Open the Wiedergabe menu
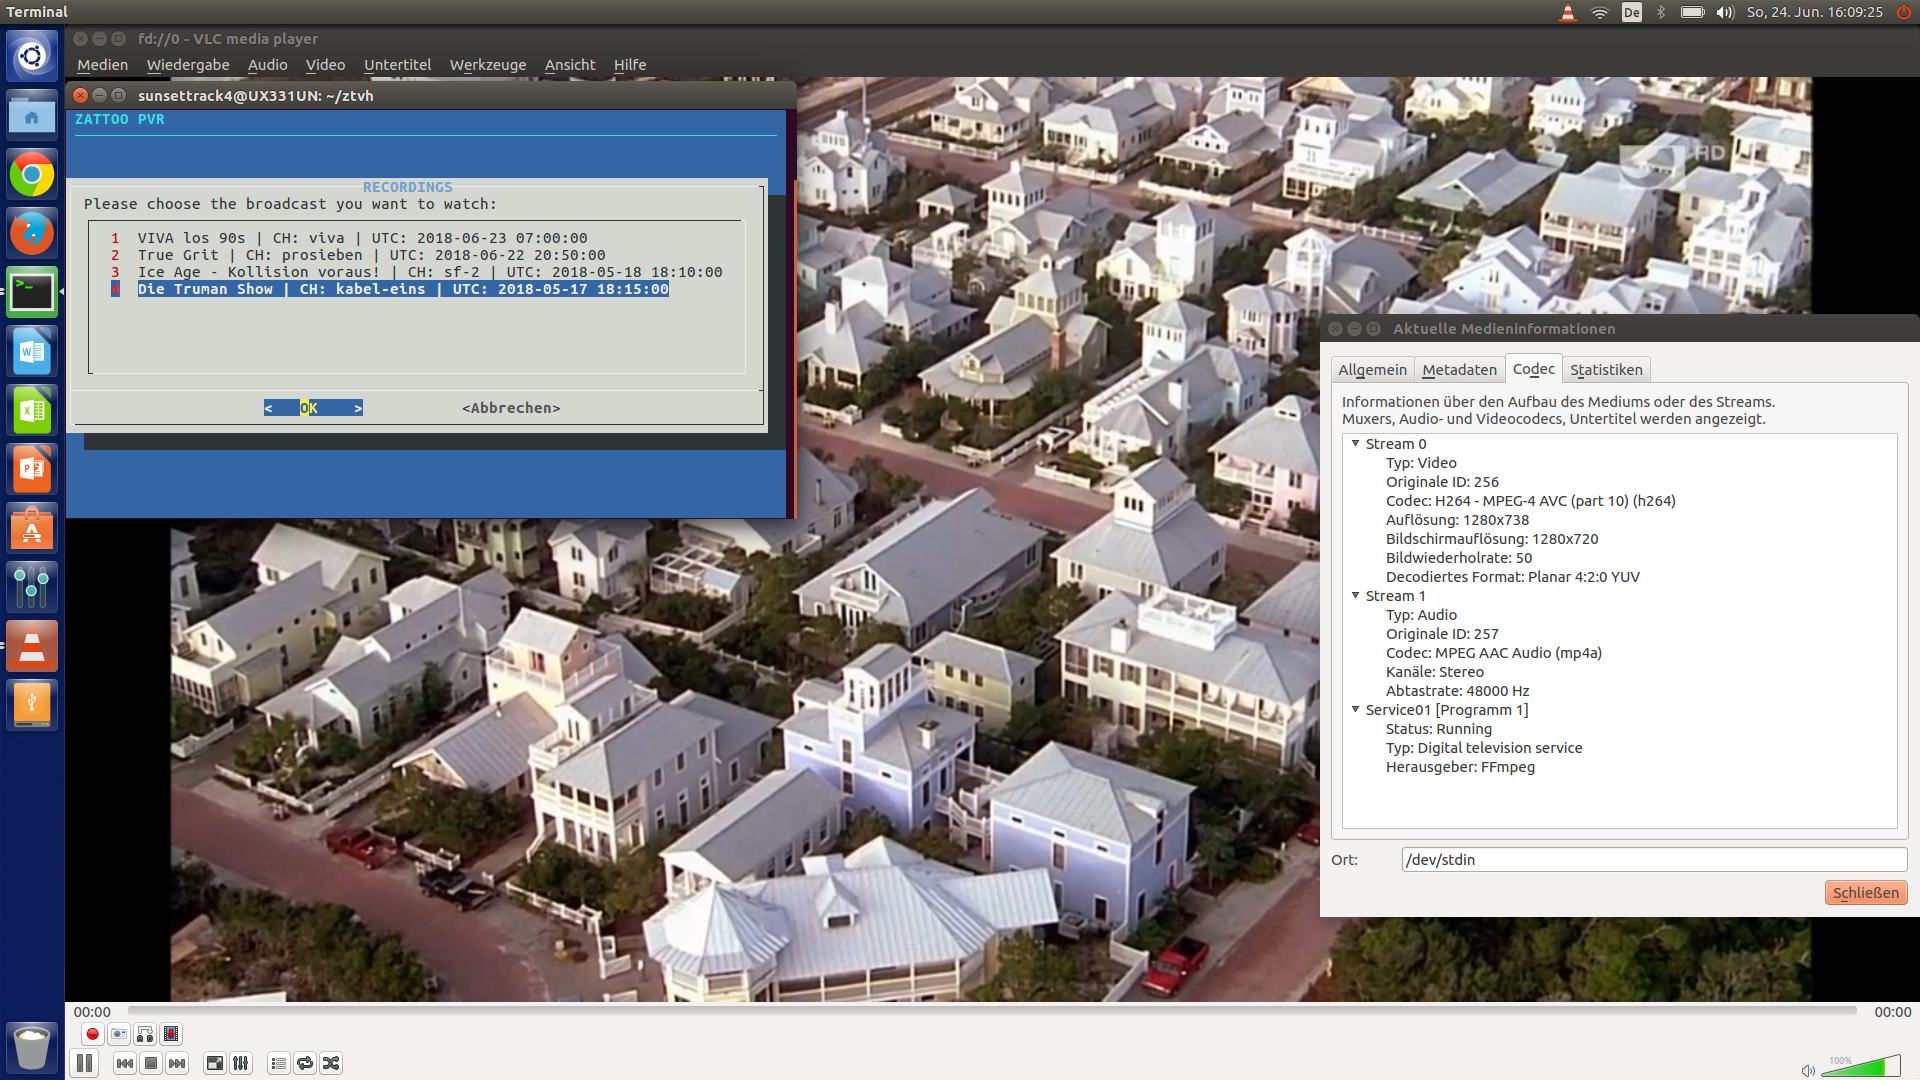 [x=188, y=65]
